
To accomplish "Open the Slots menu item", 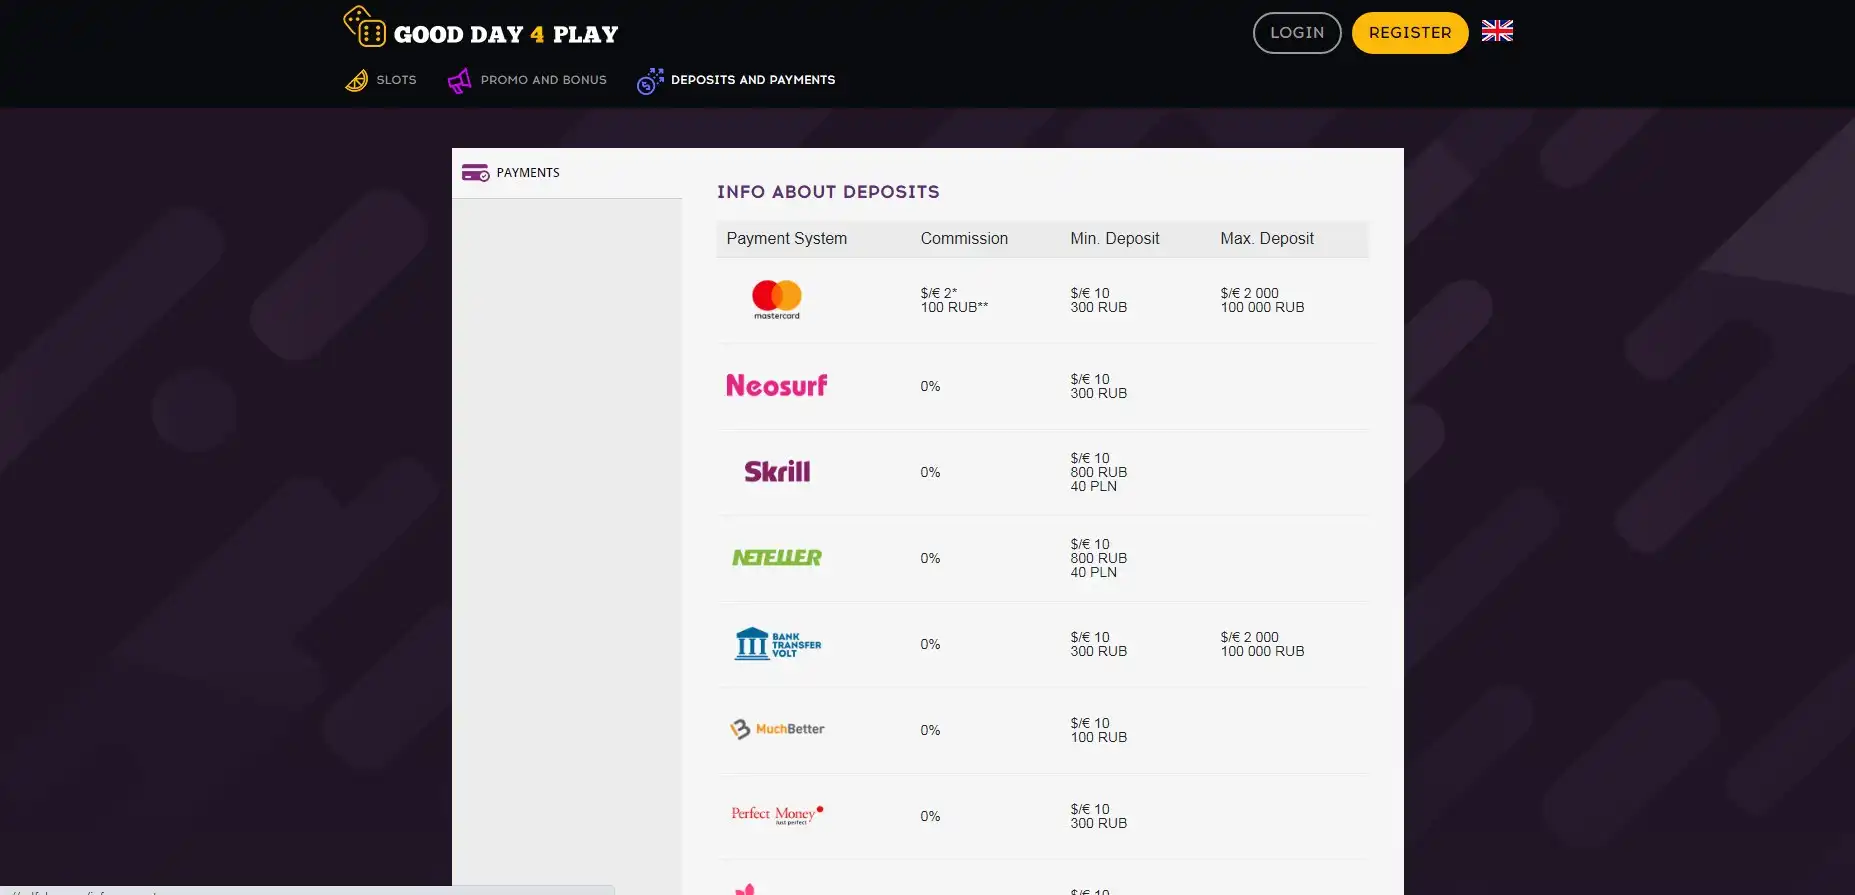I will [396, 80].
